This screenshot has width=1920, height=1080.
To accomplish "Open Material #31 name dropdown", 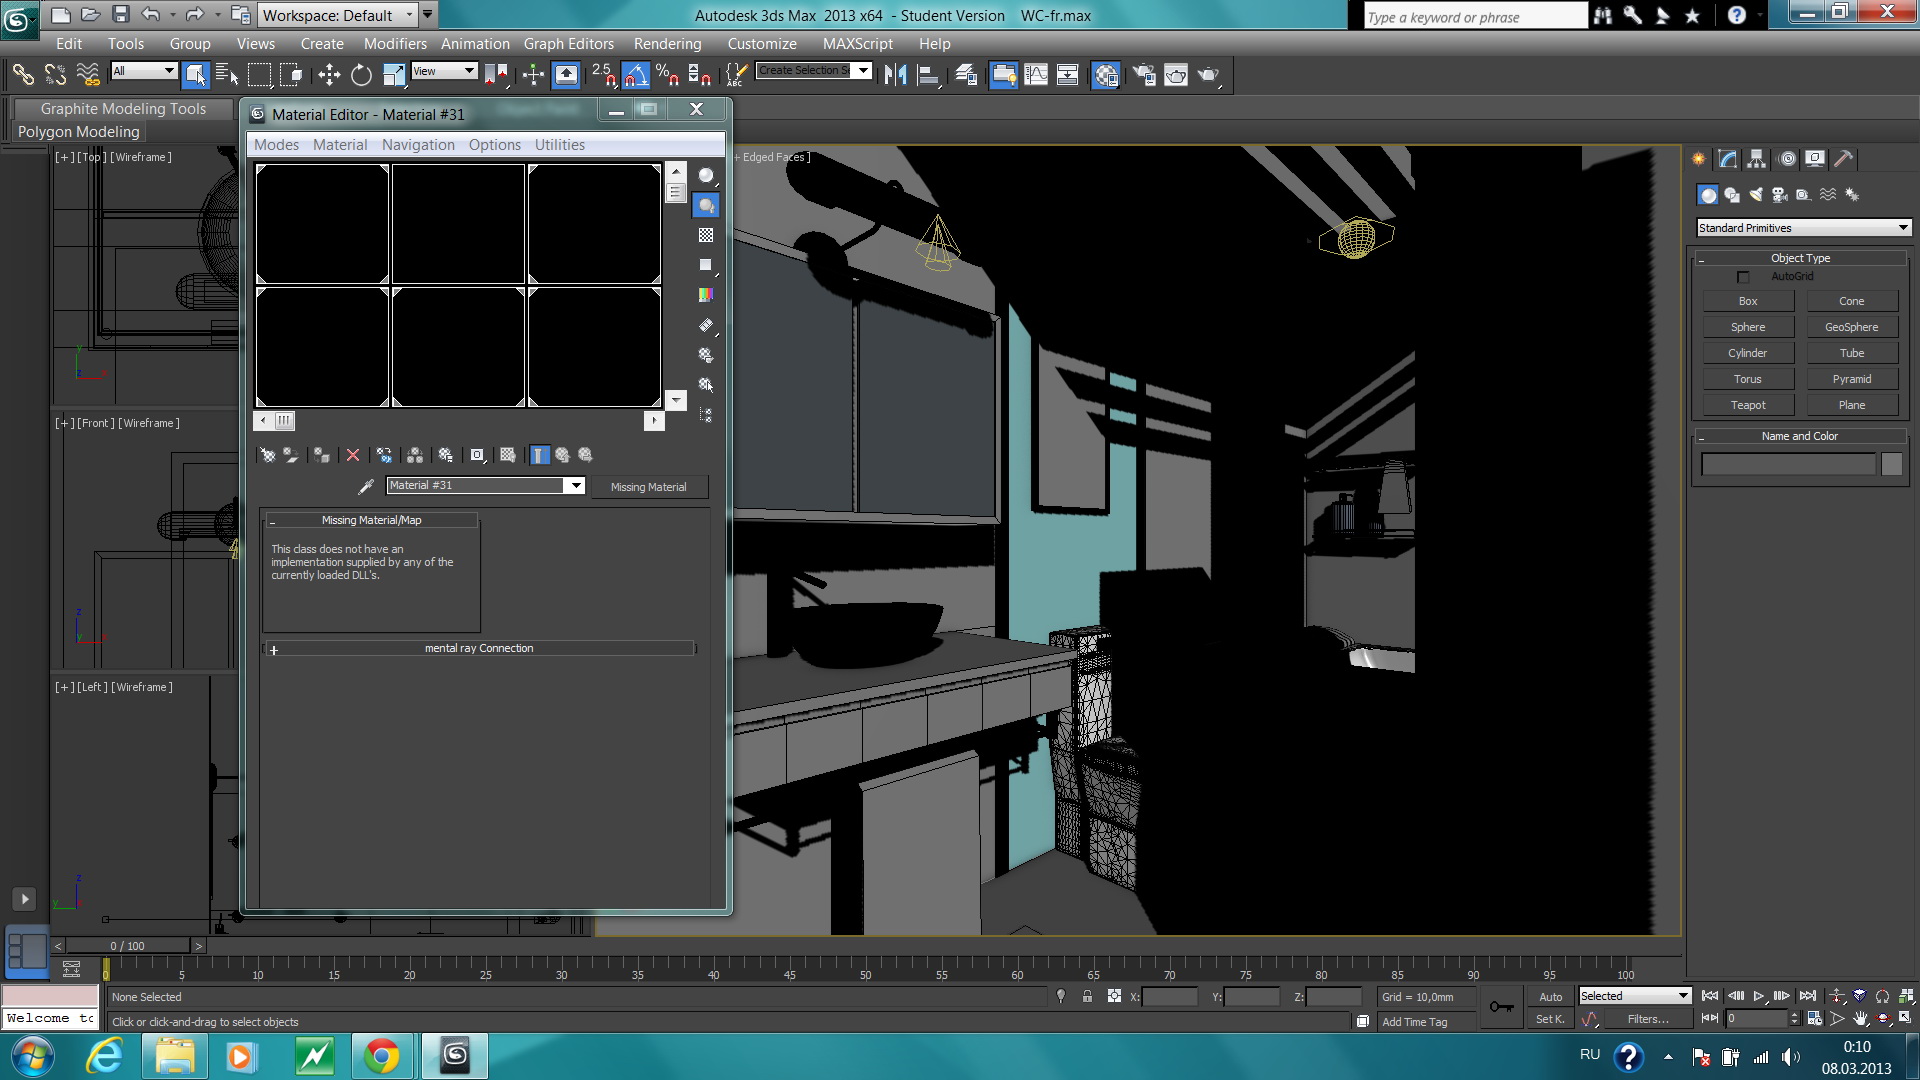I will 575,486.
